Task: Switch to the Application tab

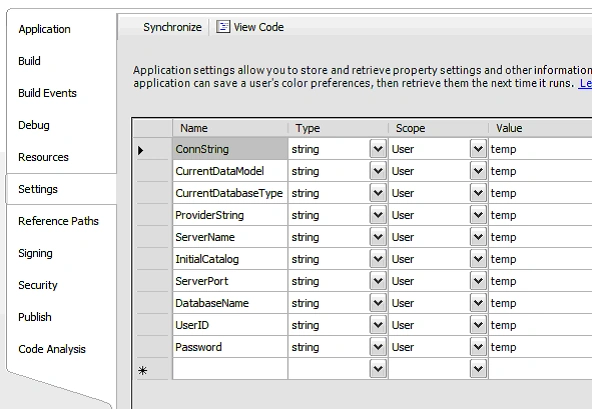Action: pyautogui.click(x=44, y=29)
